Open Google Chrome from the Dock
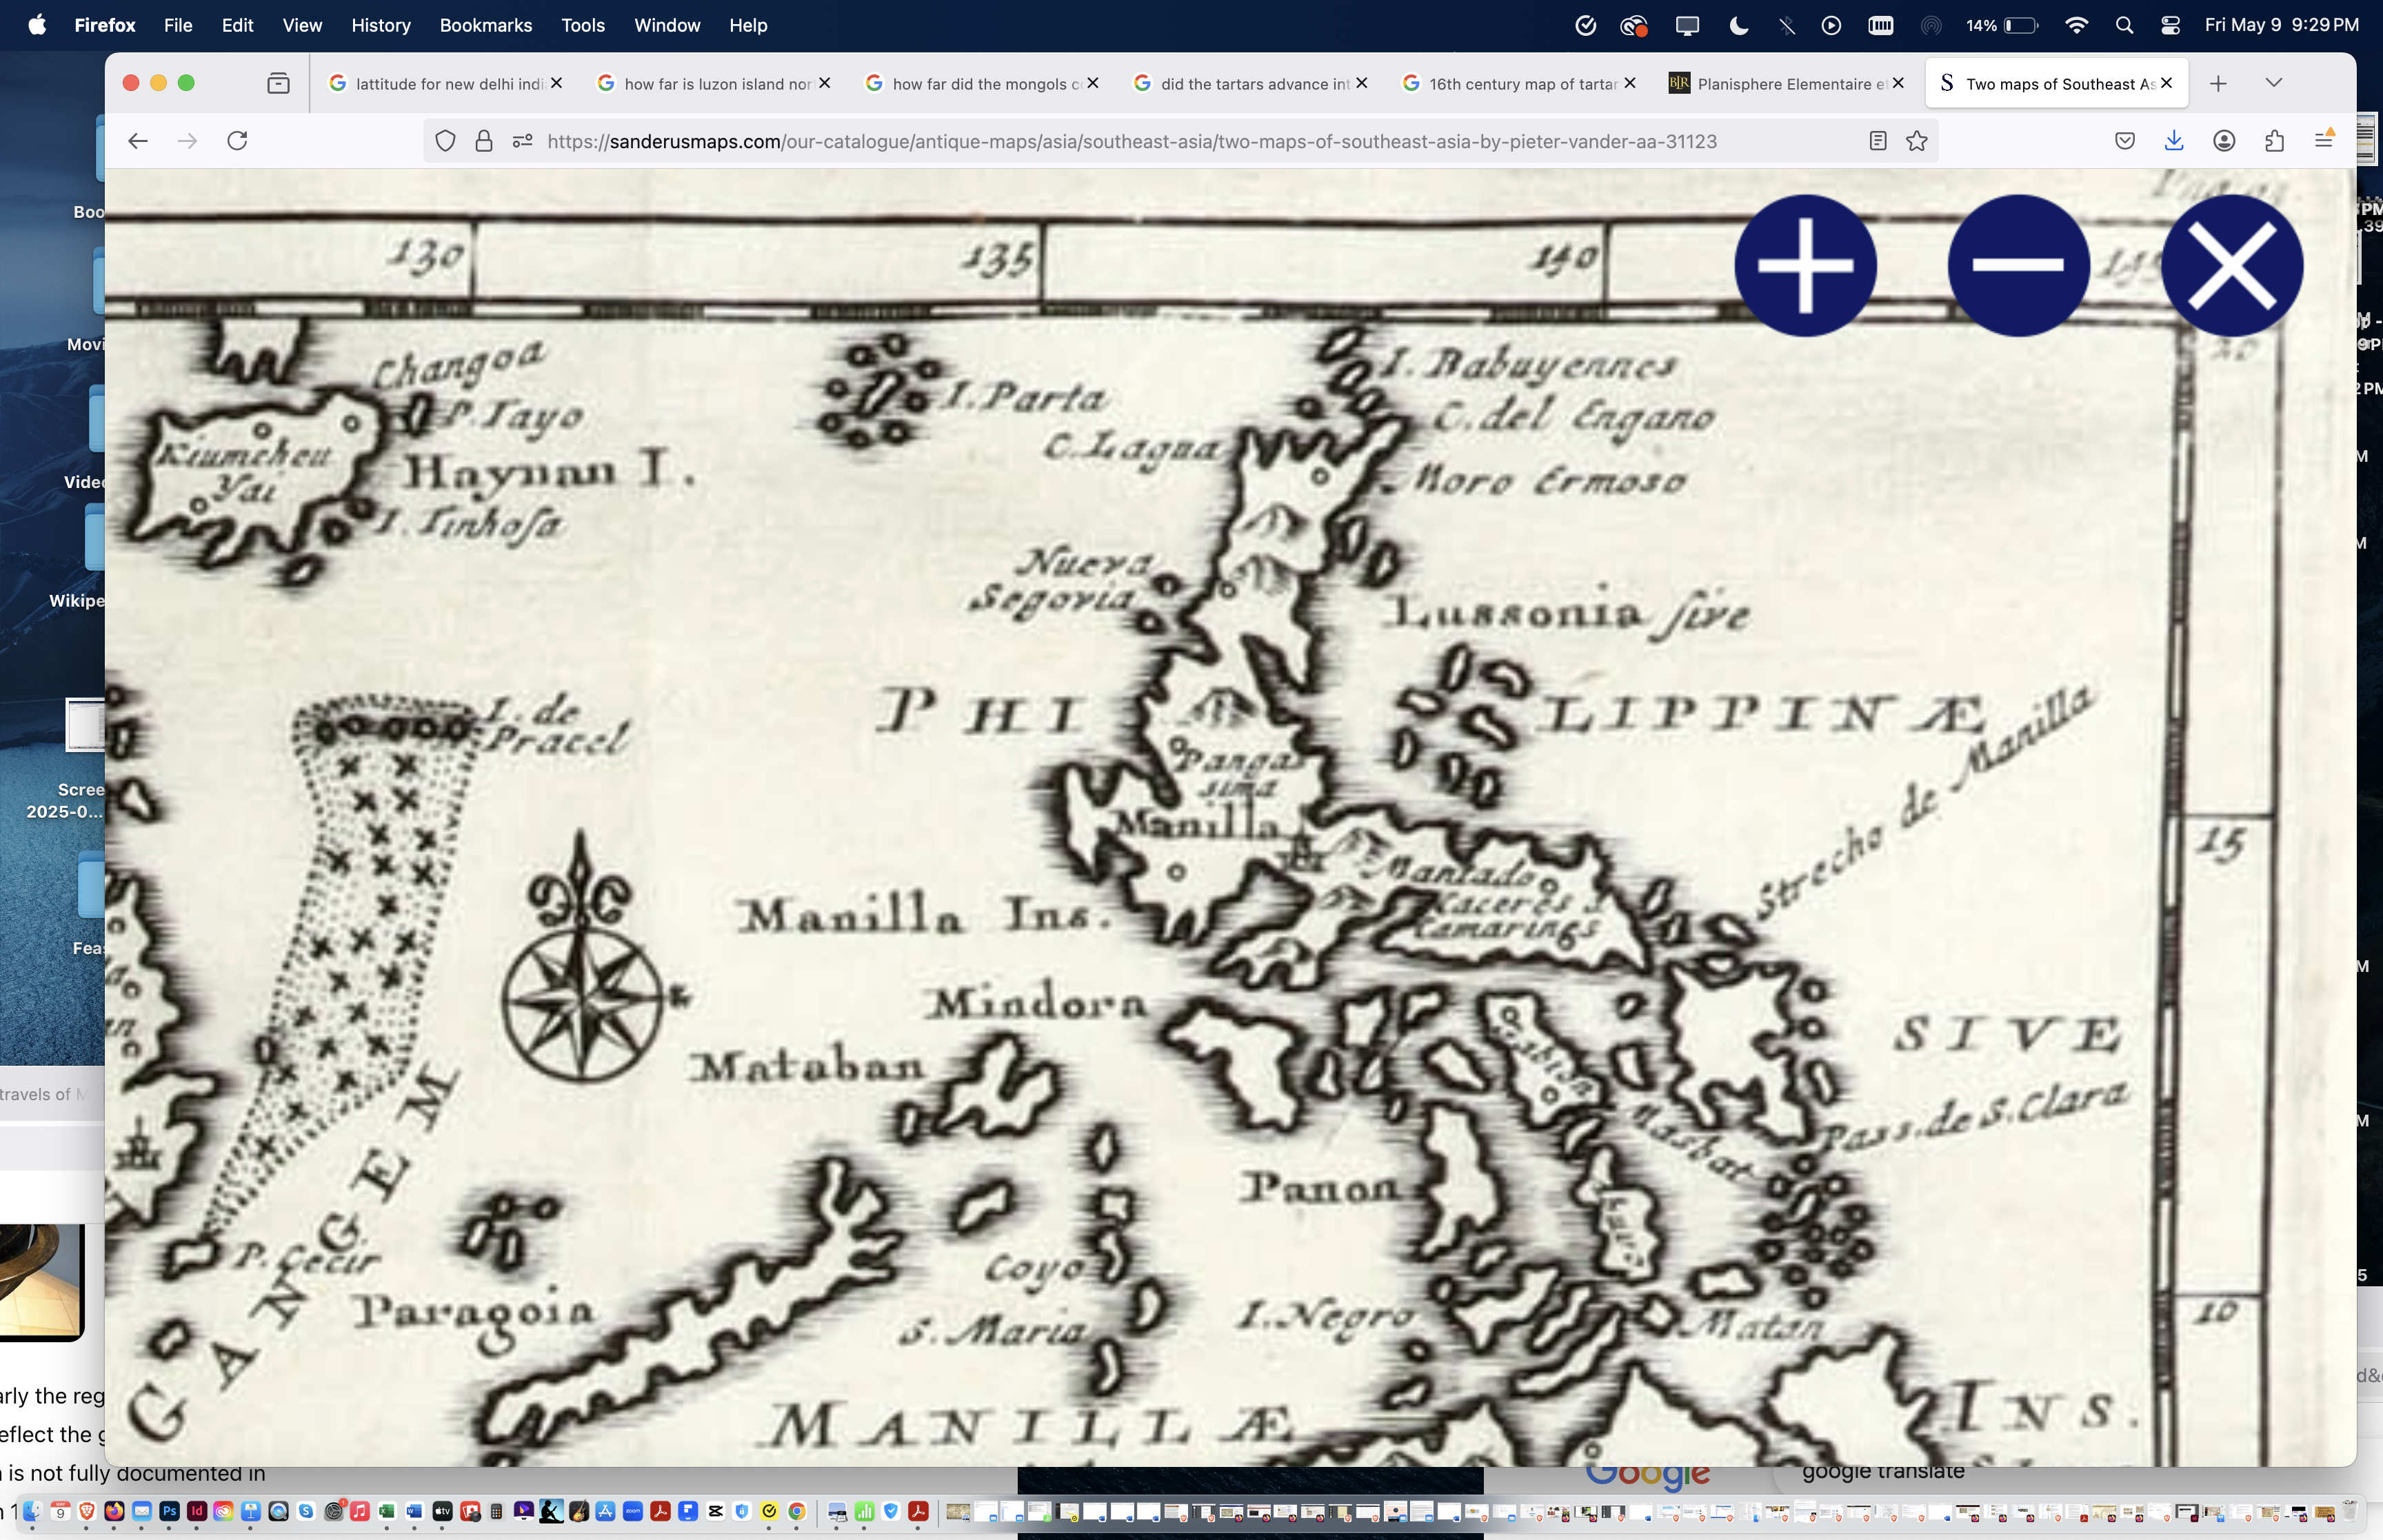 pos(797,1511)
